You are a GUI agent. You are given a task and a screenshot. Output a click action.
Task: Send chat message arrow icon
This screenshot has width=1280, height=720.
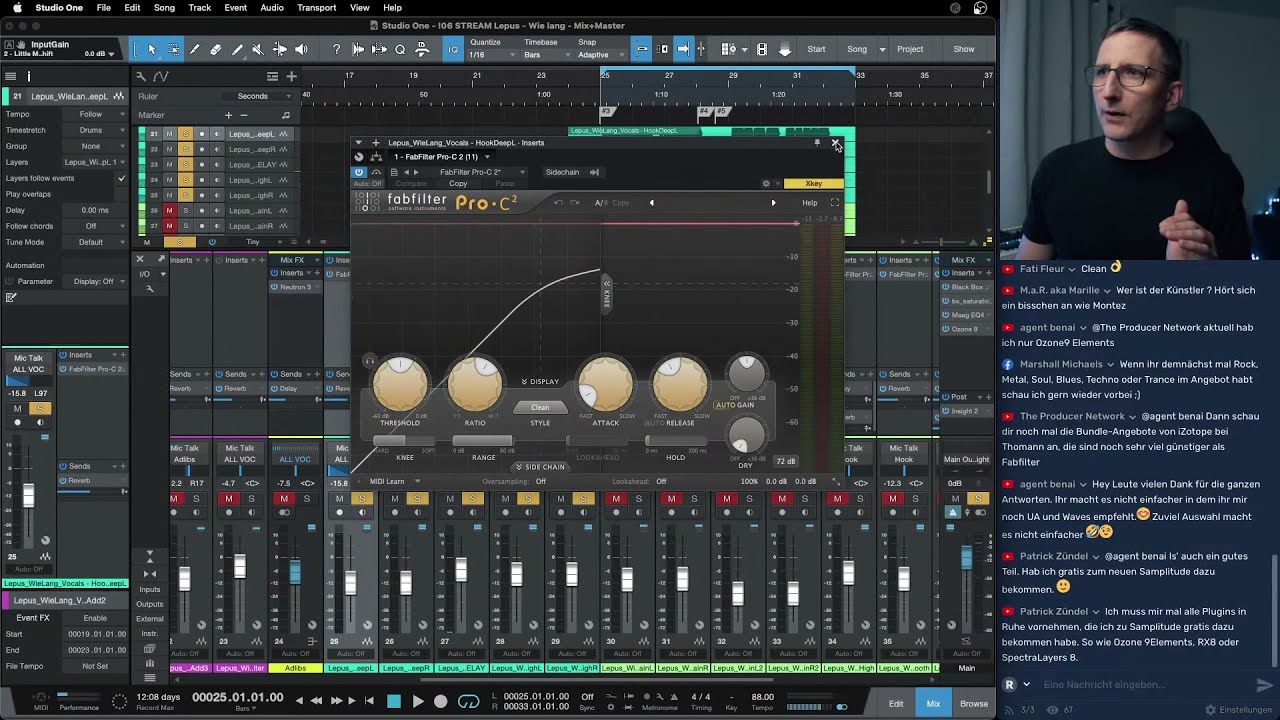point(1264,685)
